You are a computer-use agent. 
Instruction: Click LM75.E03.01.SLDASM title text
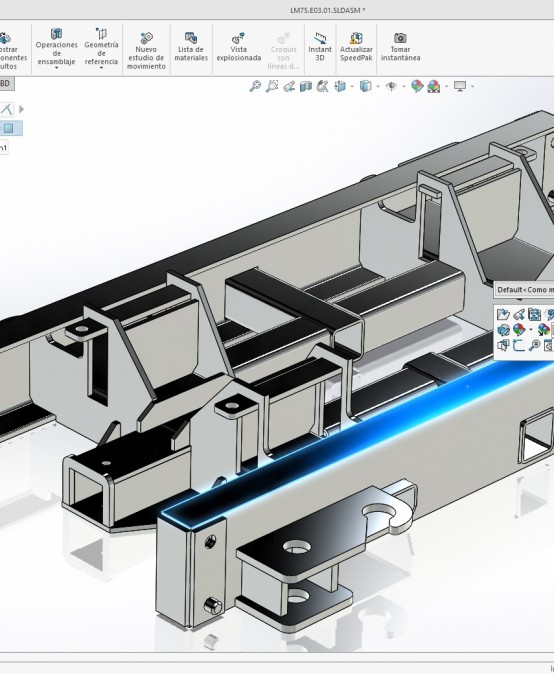(x=328, y=10)
